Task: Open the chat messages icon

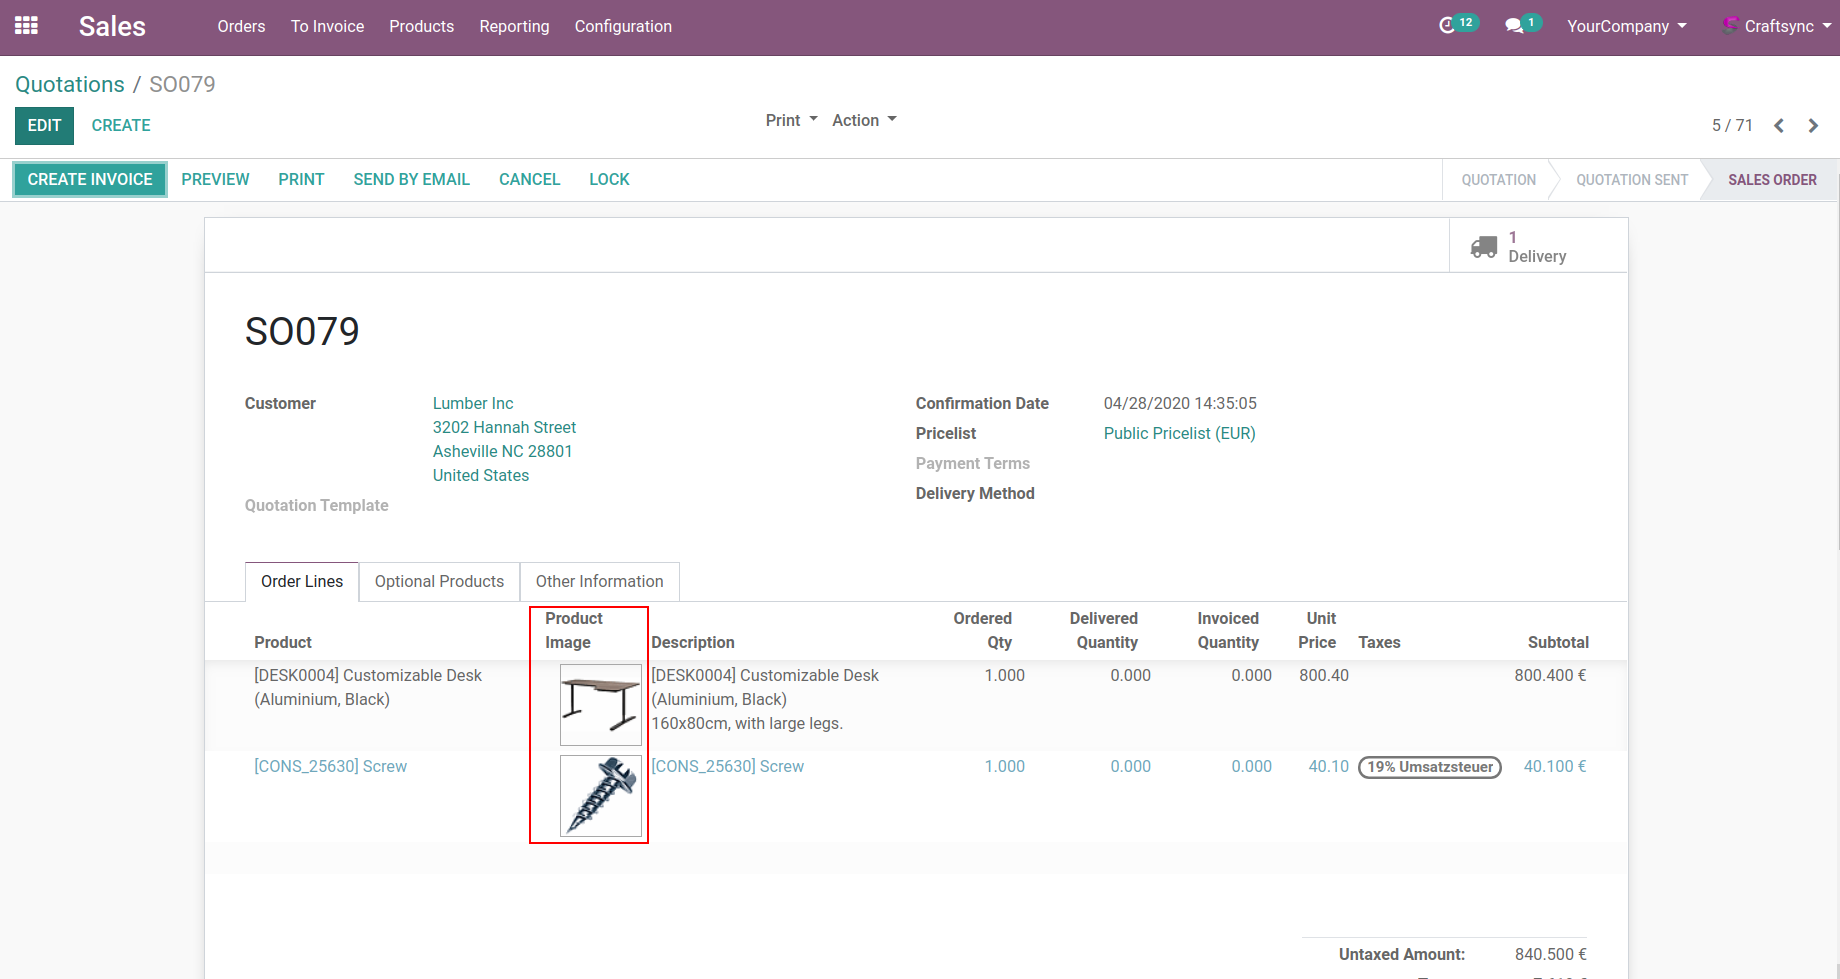Action: [x=1514, y=26]
